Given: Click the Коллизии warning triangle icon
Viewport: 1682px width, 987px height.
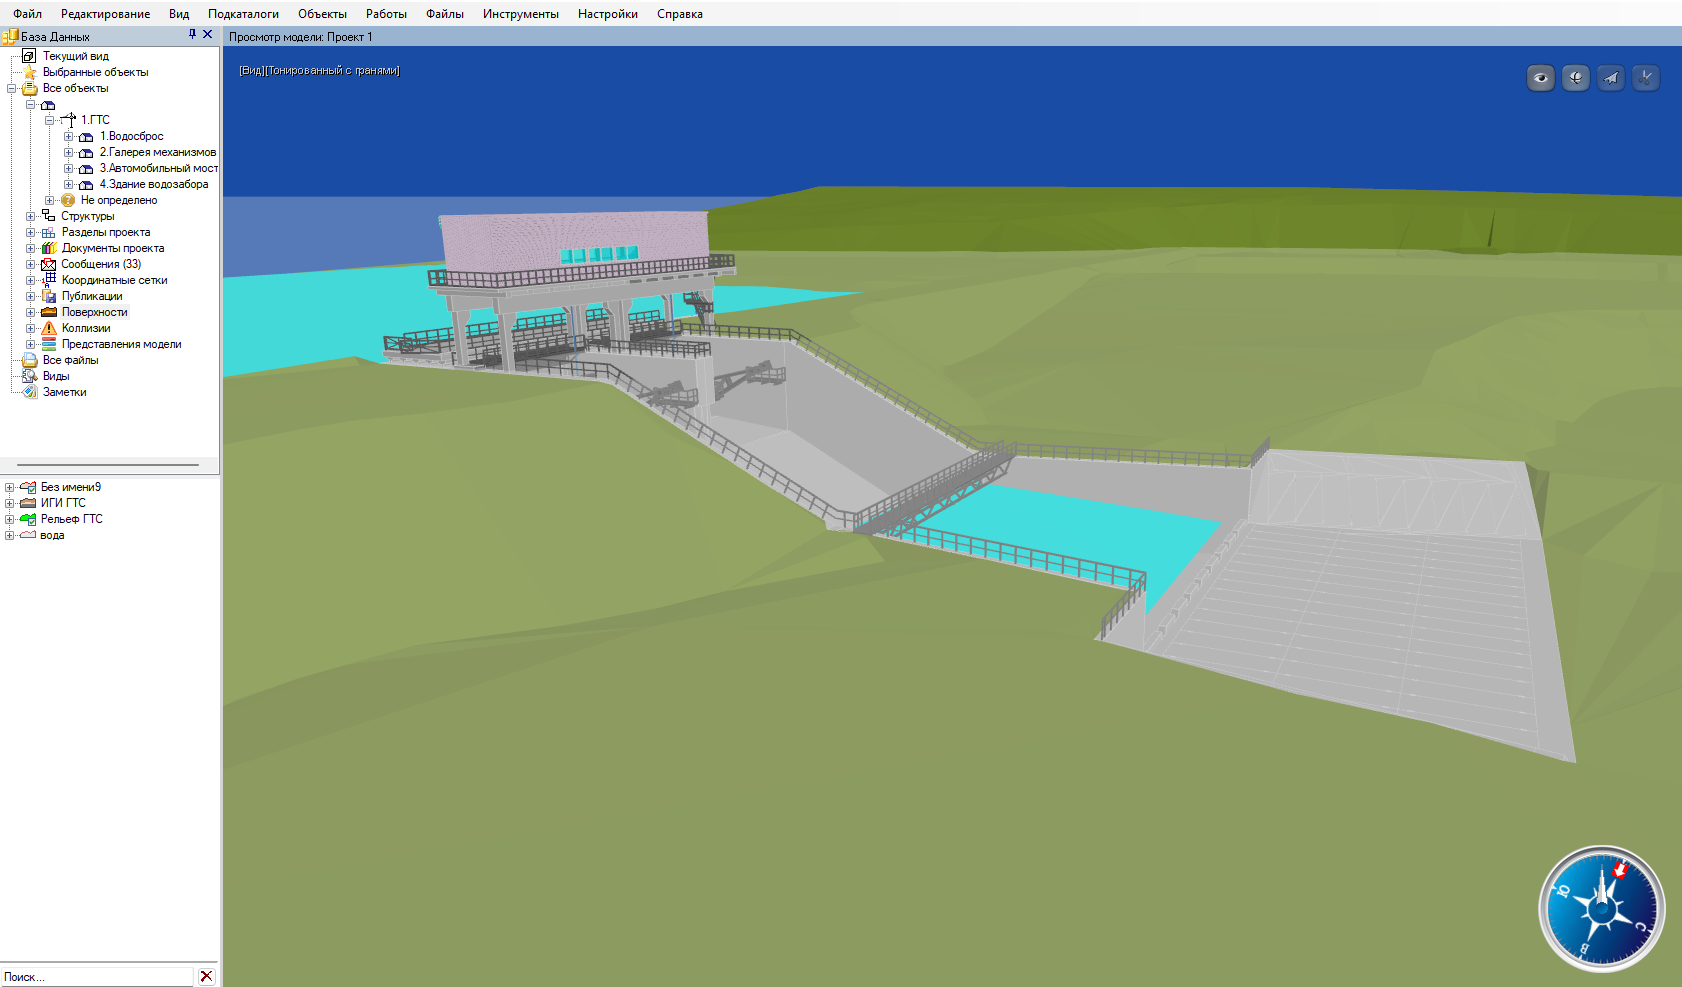Looking at the screenshot, I should click(49, 328).
